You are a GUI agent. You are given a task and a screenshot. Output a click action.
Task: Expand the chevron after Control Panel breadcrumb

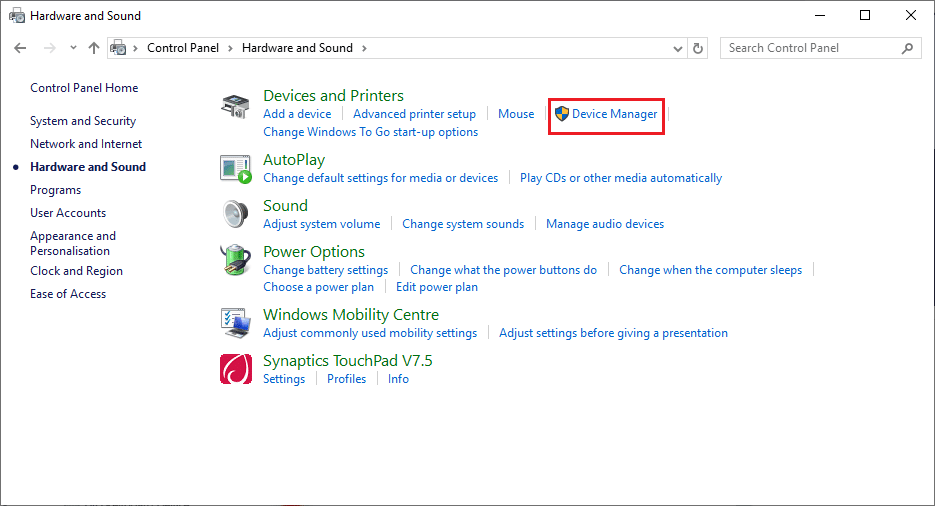coord(230,48)
